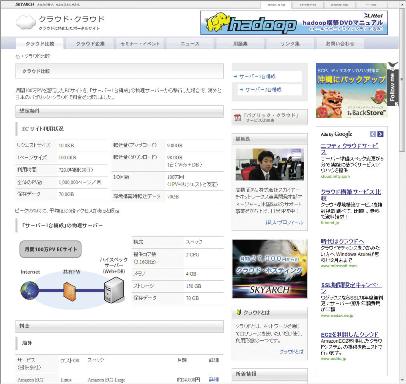Click the calendar icon beside パブリック・クラウド
Image resolution: width=406 pixels, height=384 pixels.
click(x=238, y=117)
